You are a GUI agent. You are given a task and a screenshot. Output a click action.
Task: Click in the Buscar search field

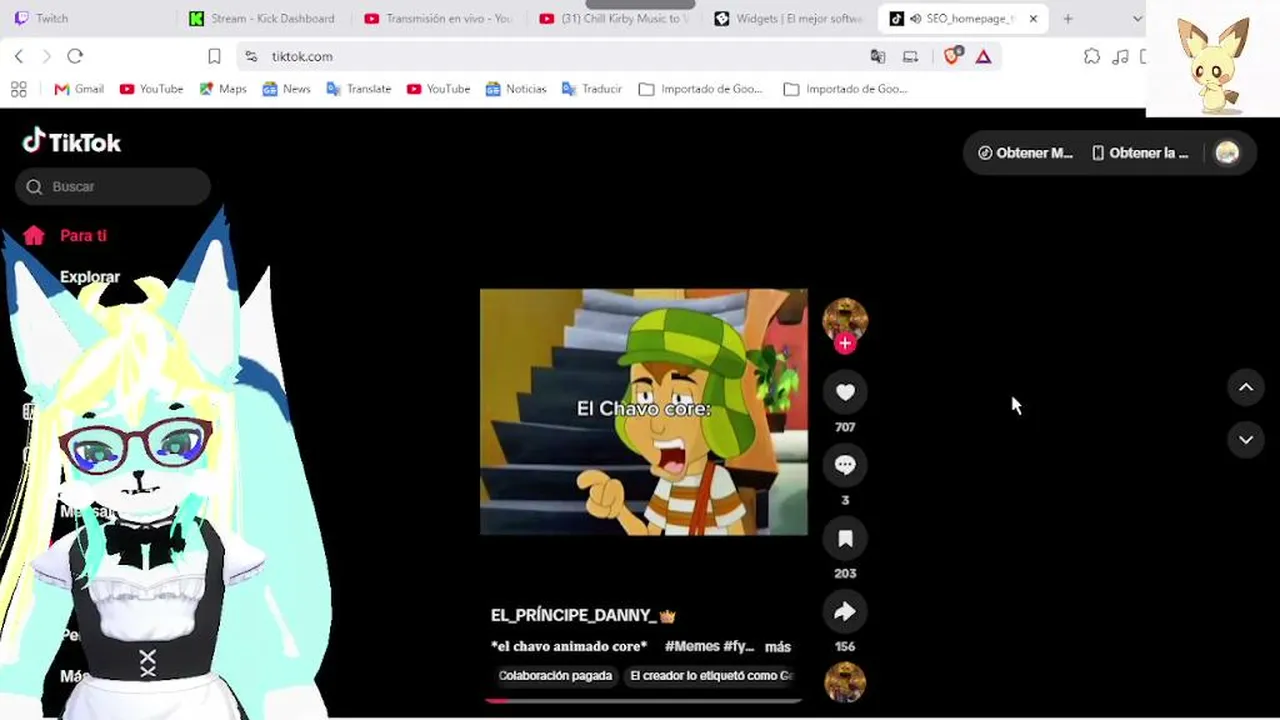(x=113, y=186)
